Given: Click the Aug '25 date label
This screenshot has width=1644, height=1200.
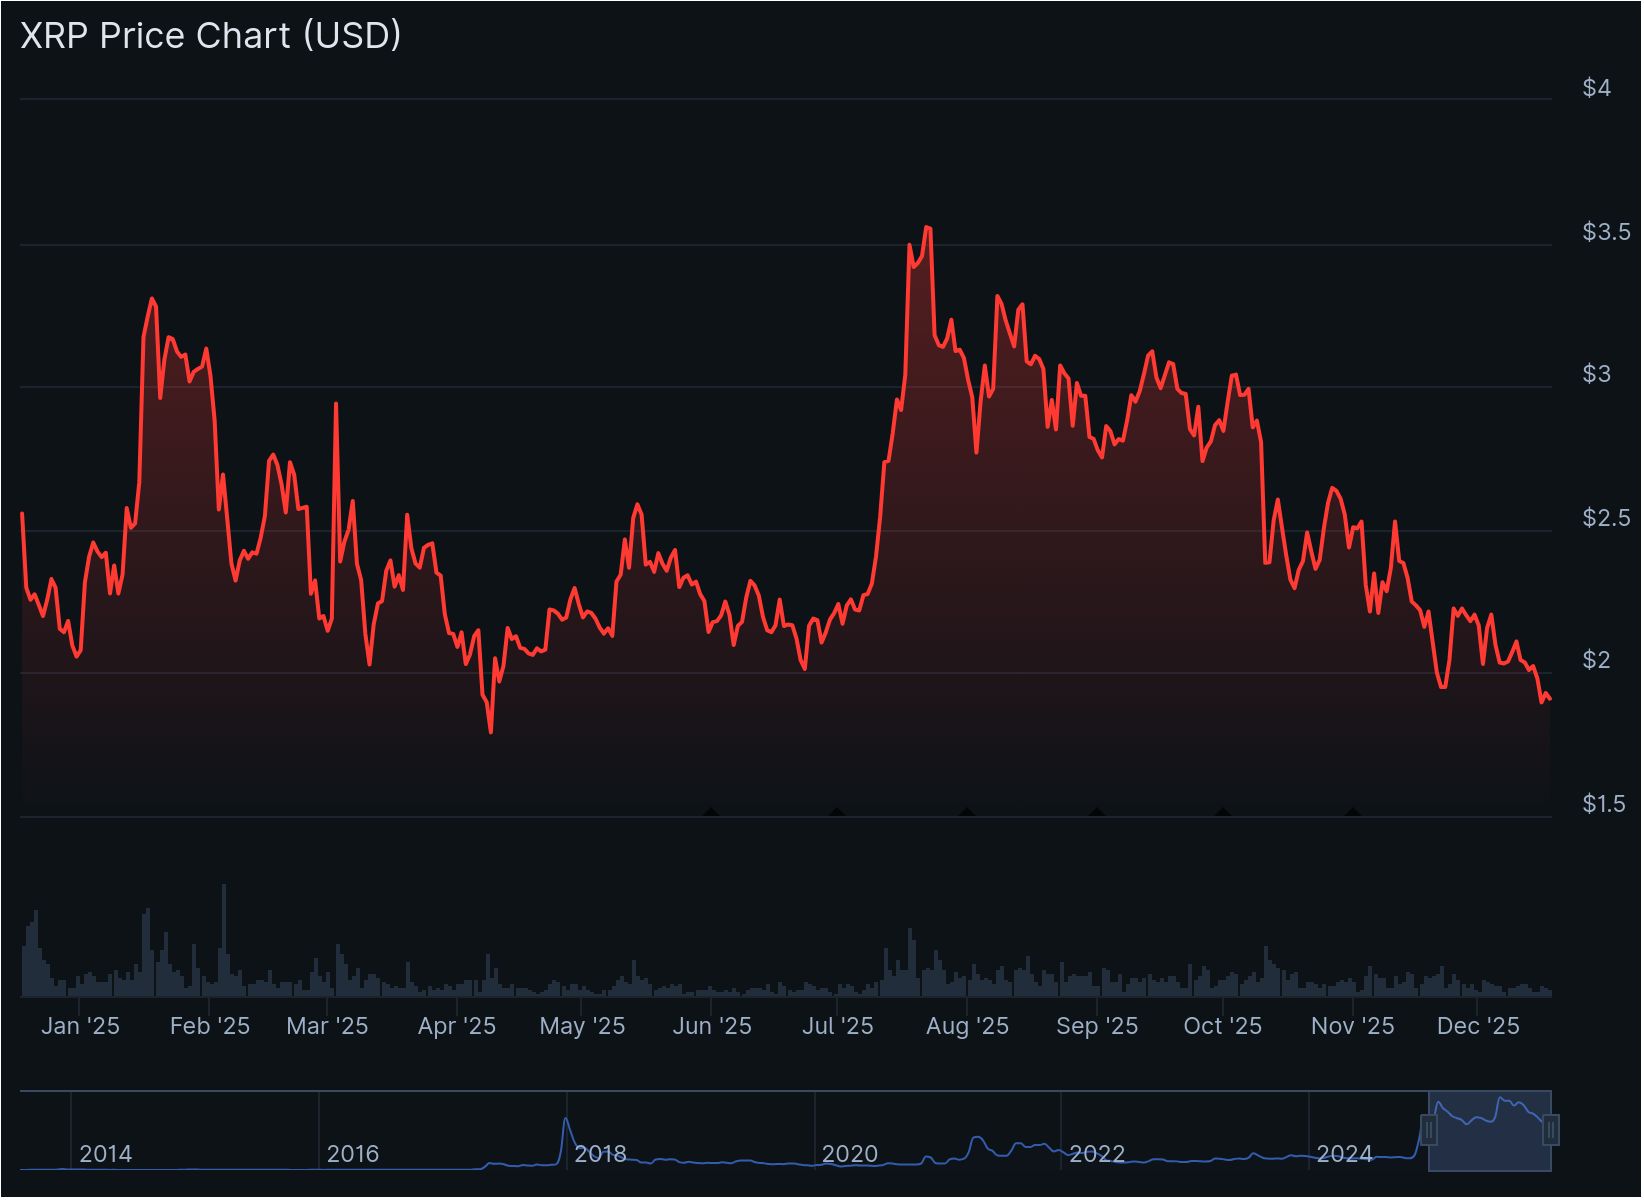Looking at the screenshot, I should 967,1027.
